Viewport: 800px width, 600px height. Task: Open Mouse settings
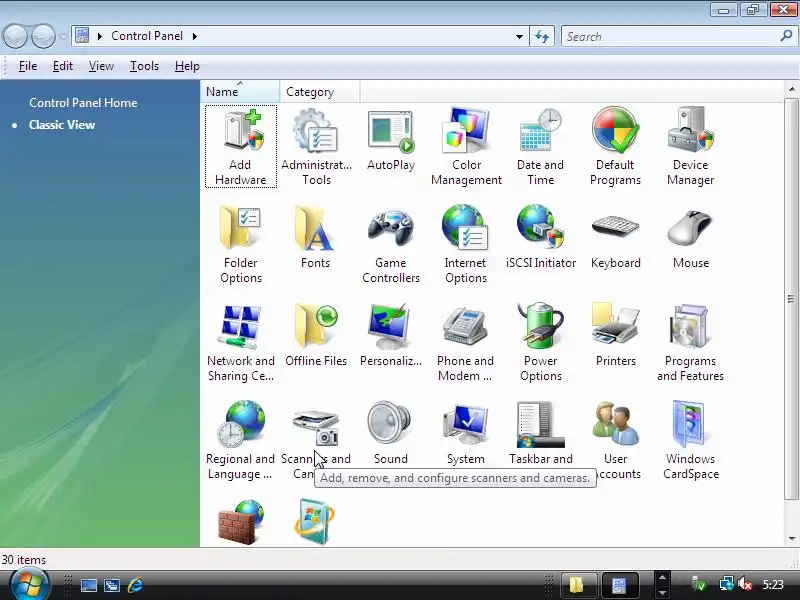pos(691,237)
